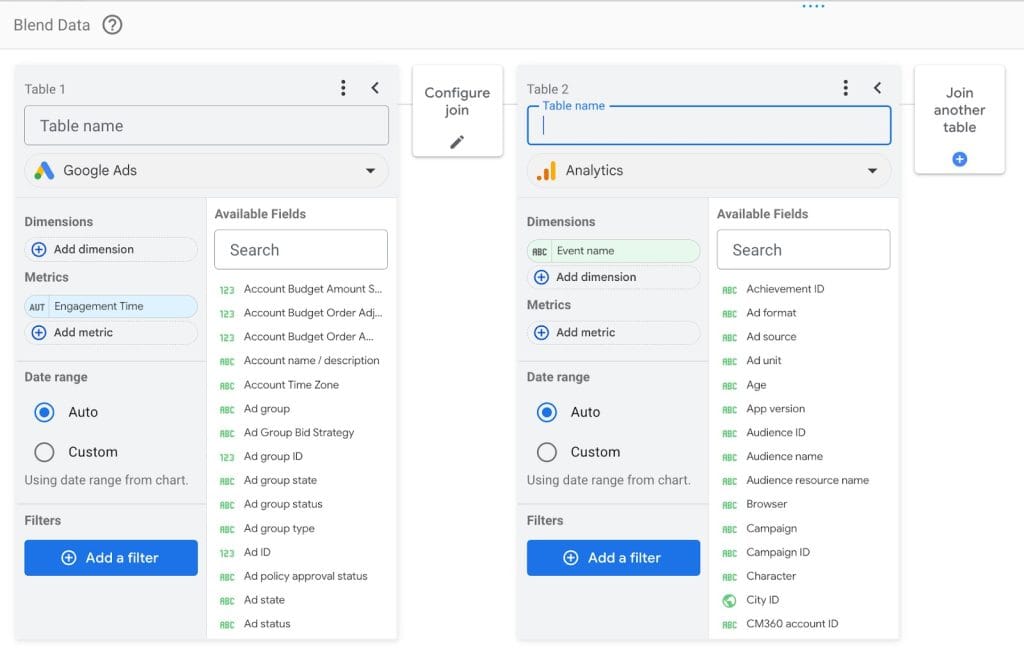The width and height of the screenshot is (1024, 654).
Task: Click the text type icon beside CM360 account ID
Action: (x=729, y=625)
